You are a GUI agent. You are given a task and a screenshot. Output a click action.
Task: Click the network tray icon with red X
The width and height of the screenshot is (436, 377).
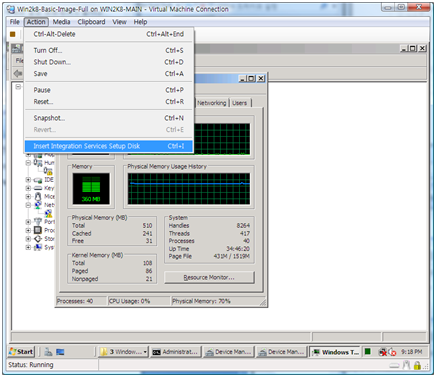pyautogui.click(x=382, y=352)
